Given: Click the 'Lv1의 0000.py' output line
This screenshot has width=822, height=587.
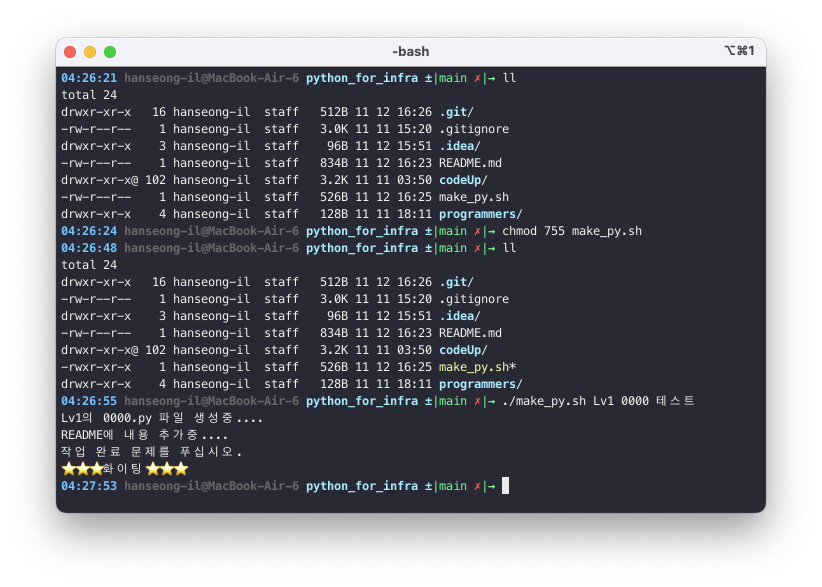Looking at the screenshot, I should coord(162,418).
